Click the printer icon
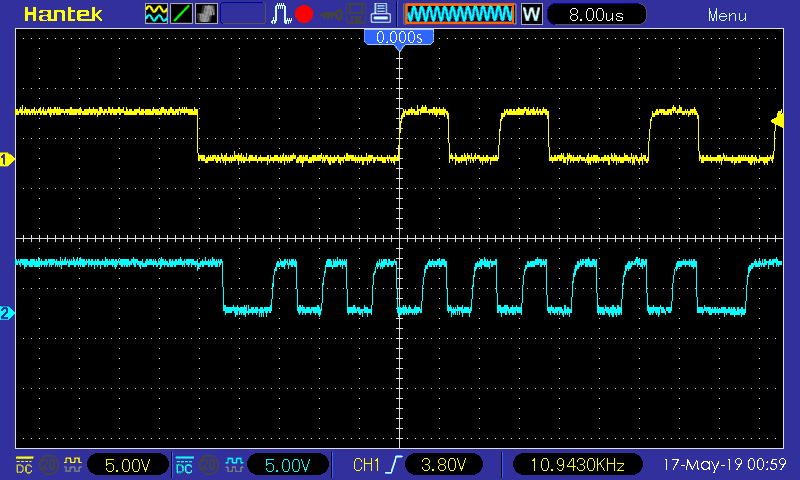 pyautogui.click(x=380, y=14)
